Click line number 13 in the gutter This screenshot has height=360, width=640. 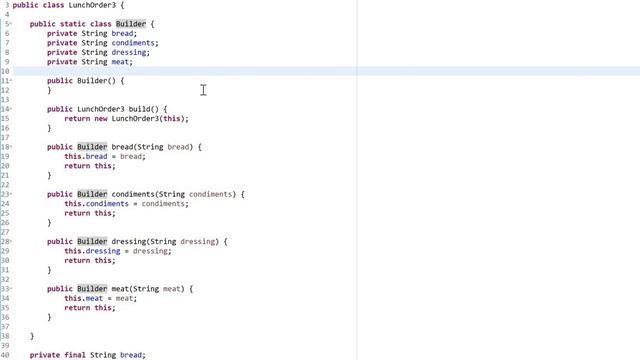[5, 100]
